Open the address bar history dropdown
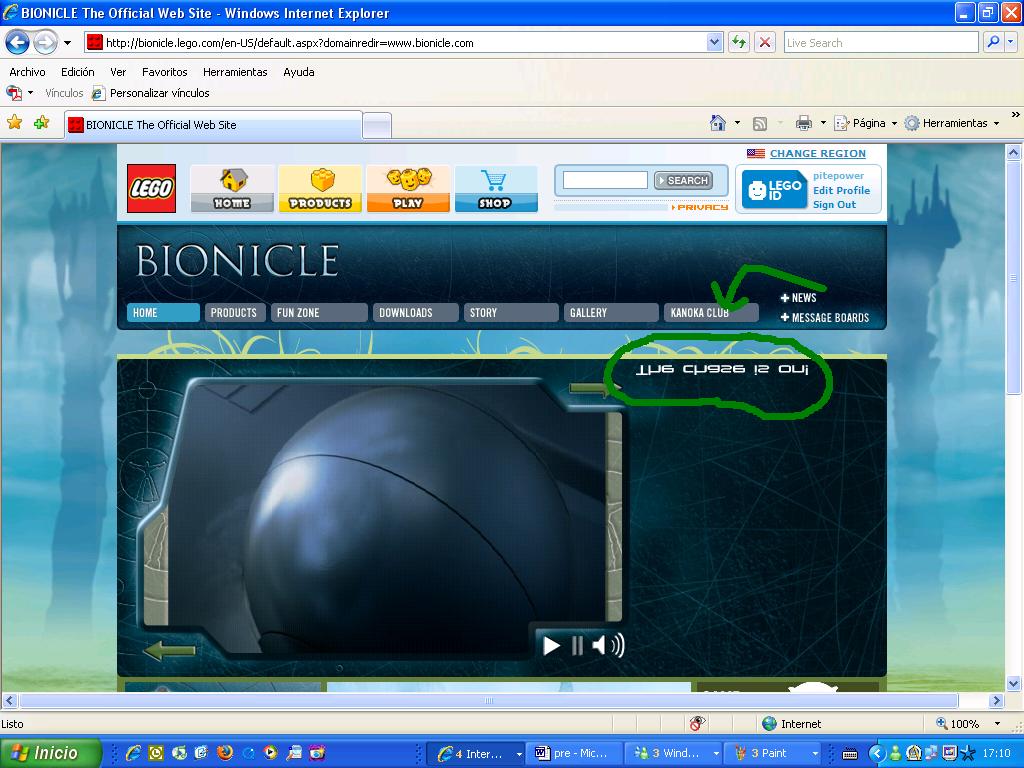The height and width of the screenshot is (768, 1024). (713, 42)
